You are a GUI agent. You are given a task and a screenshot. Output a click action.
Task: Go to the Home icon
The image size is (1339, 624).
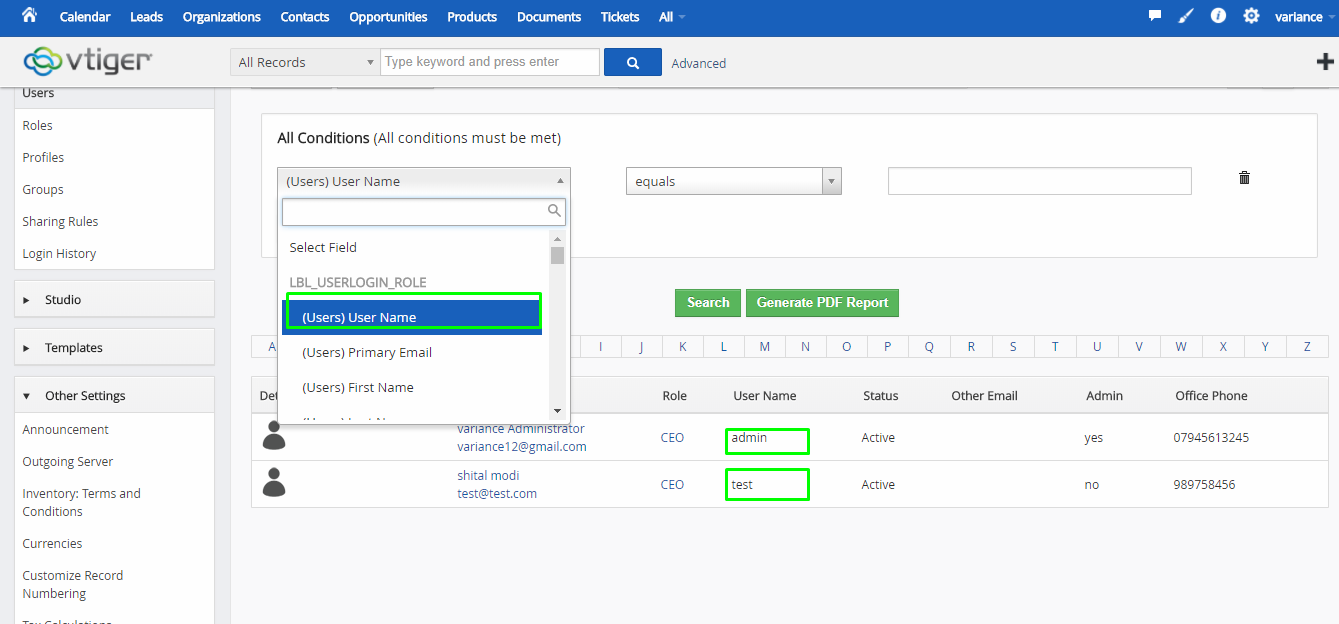pyautogui.click(x=29, y=16)
